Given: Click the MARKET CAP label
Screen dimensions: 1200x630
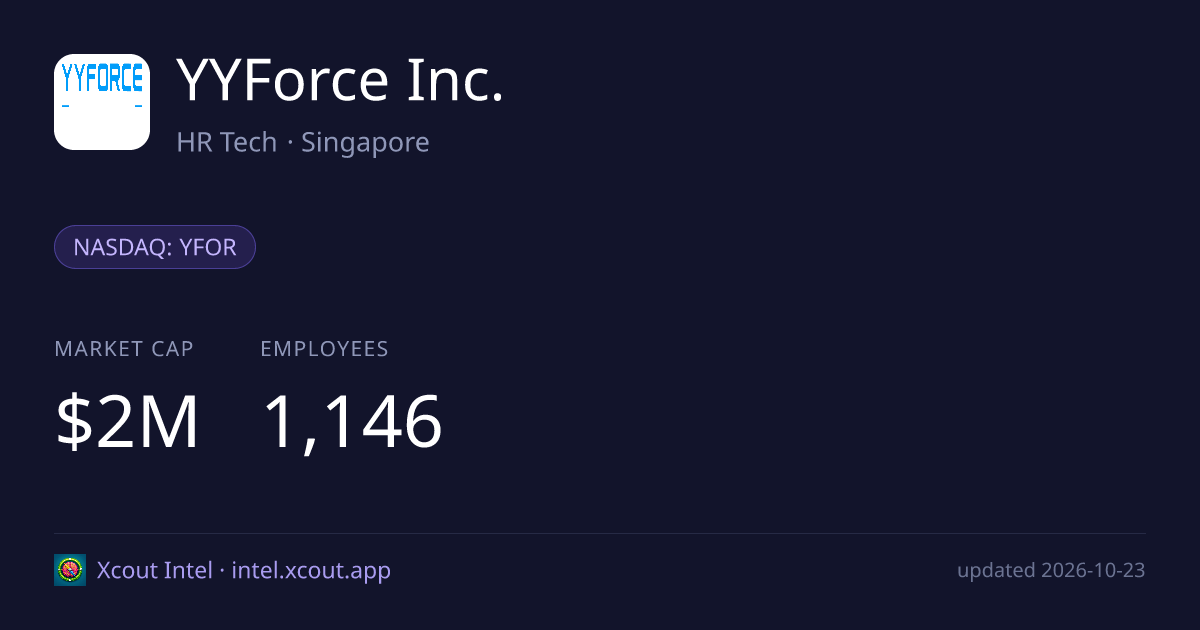Looking at the screenshot, I should point(124,349).
